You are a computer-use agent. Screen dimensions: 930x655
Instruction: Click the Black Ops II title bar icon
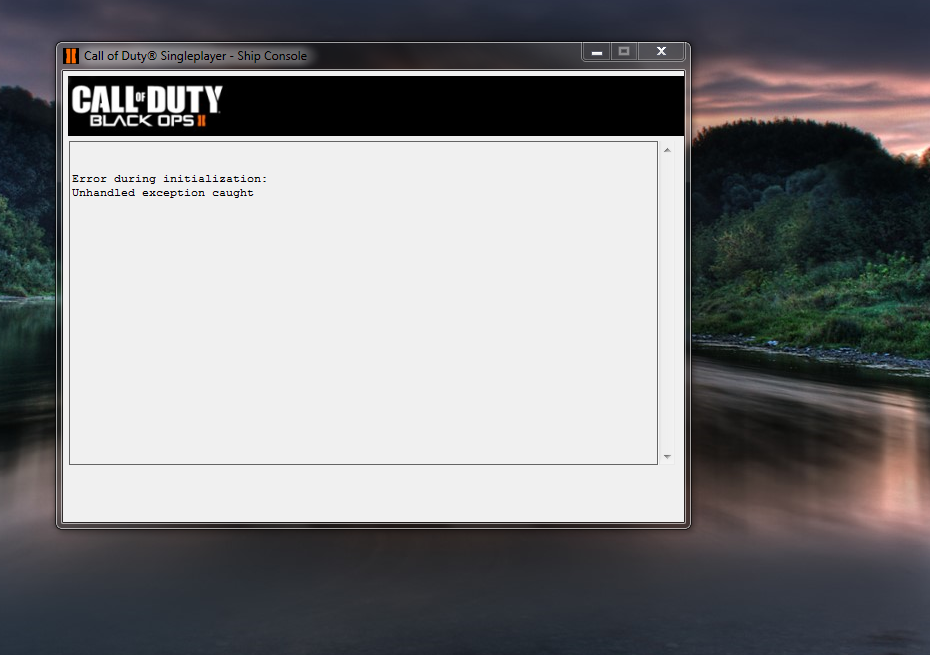tap(71, 56)
